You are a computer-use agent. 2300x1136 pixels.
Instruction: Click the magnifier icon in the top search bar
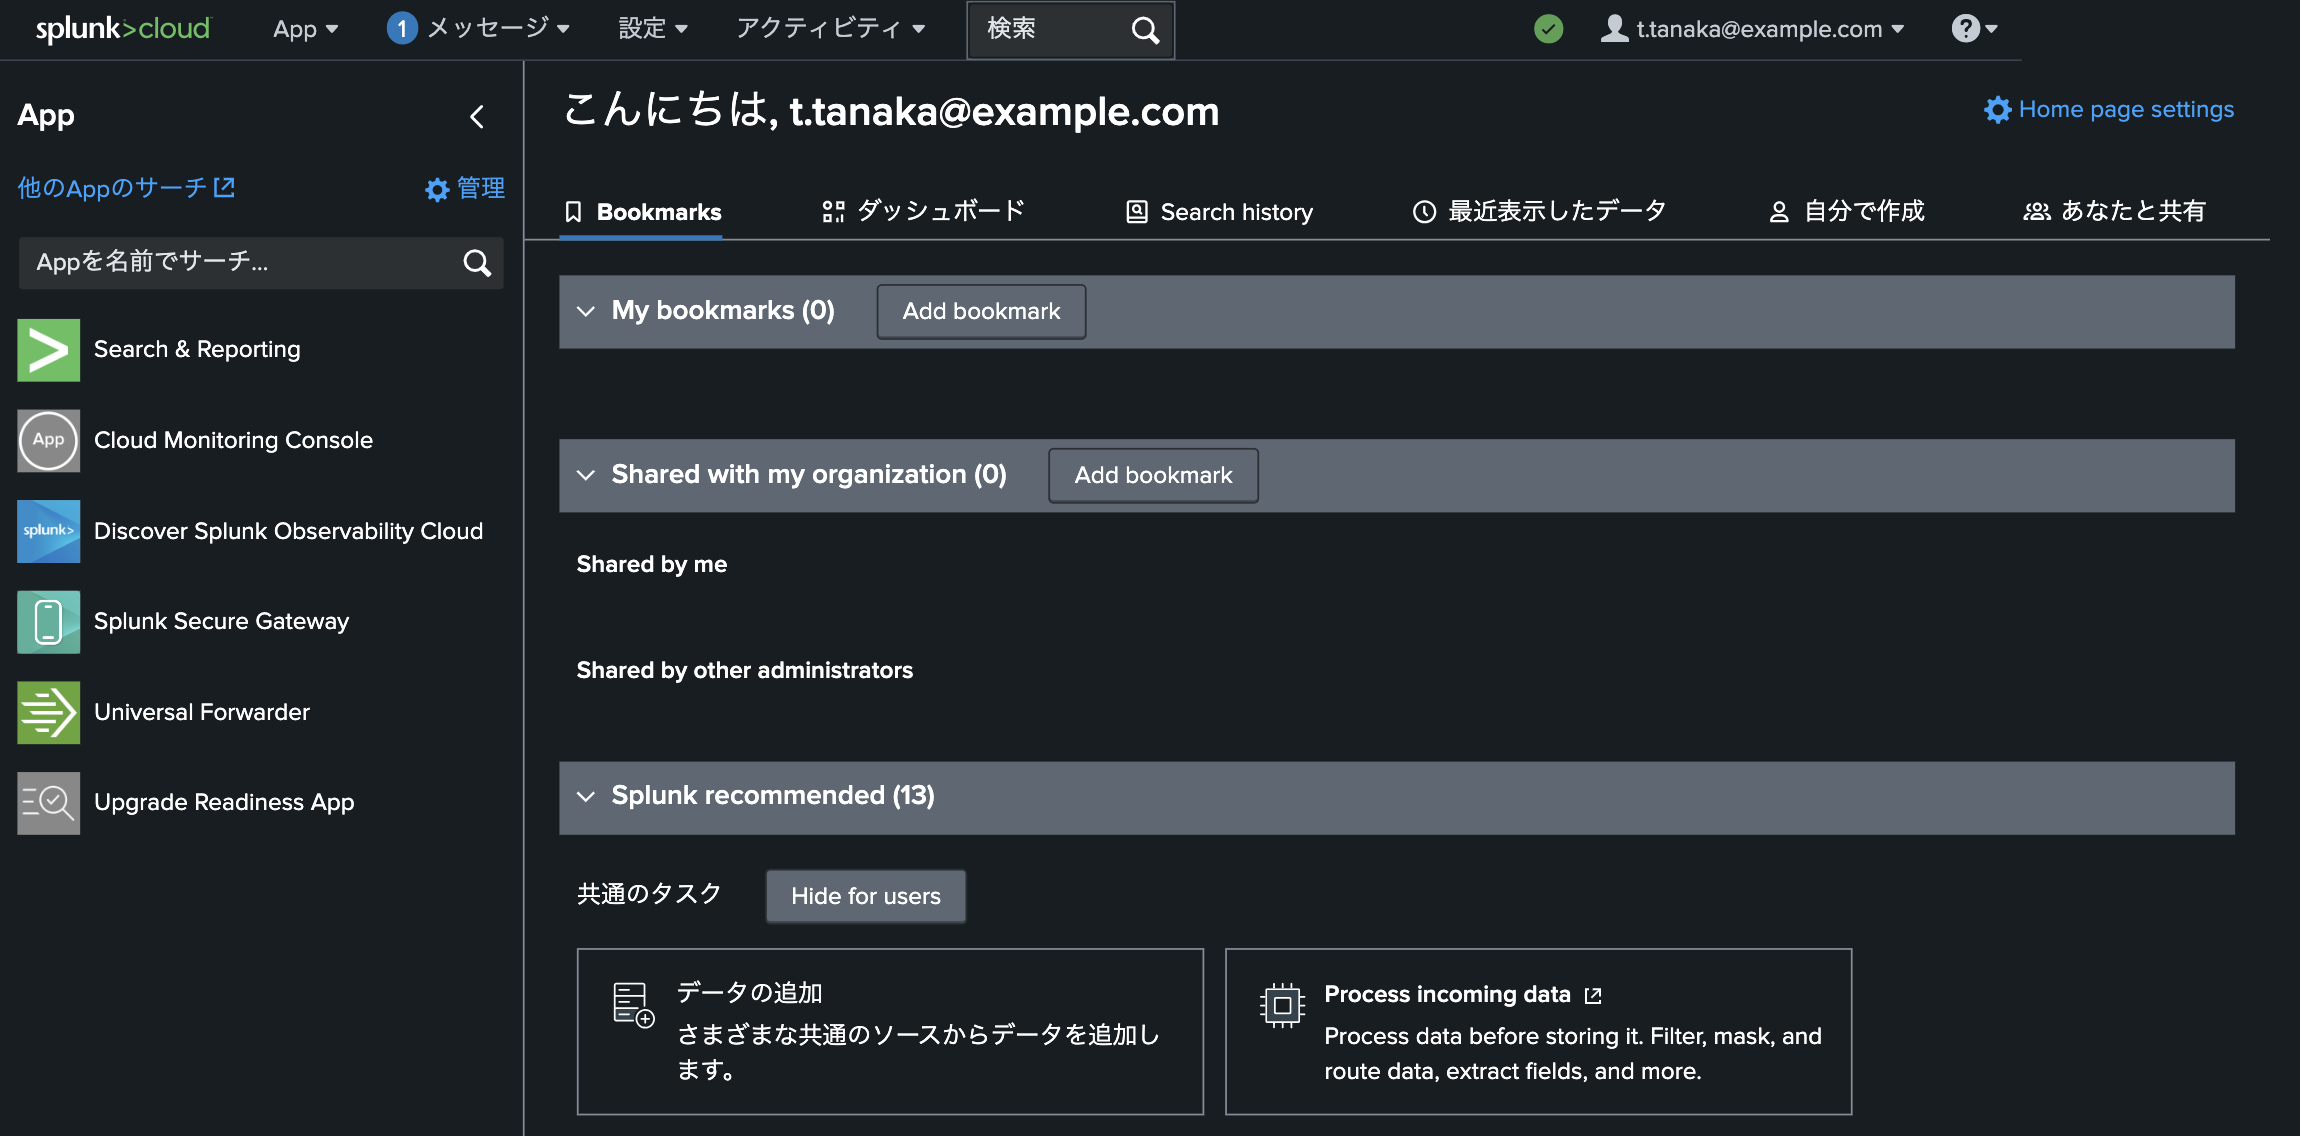click(1145, 30)
